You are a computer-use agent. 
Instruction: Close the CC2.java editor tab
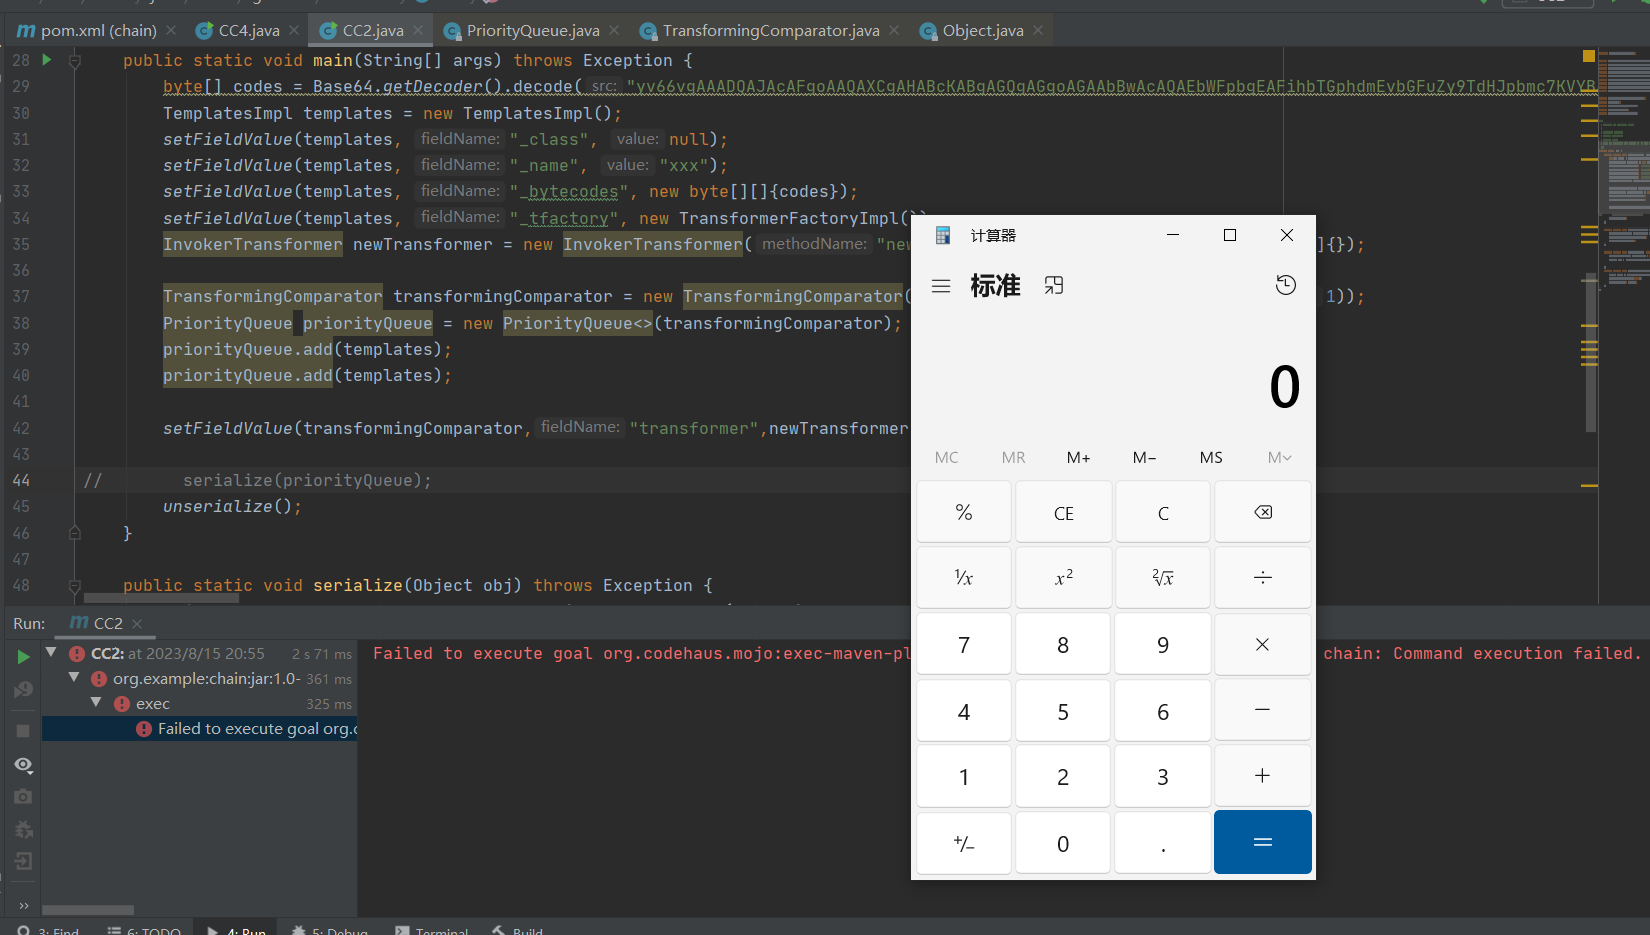point(418,31)
